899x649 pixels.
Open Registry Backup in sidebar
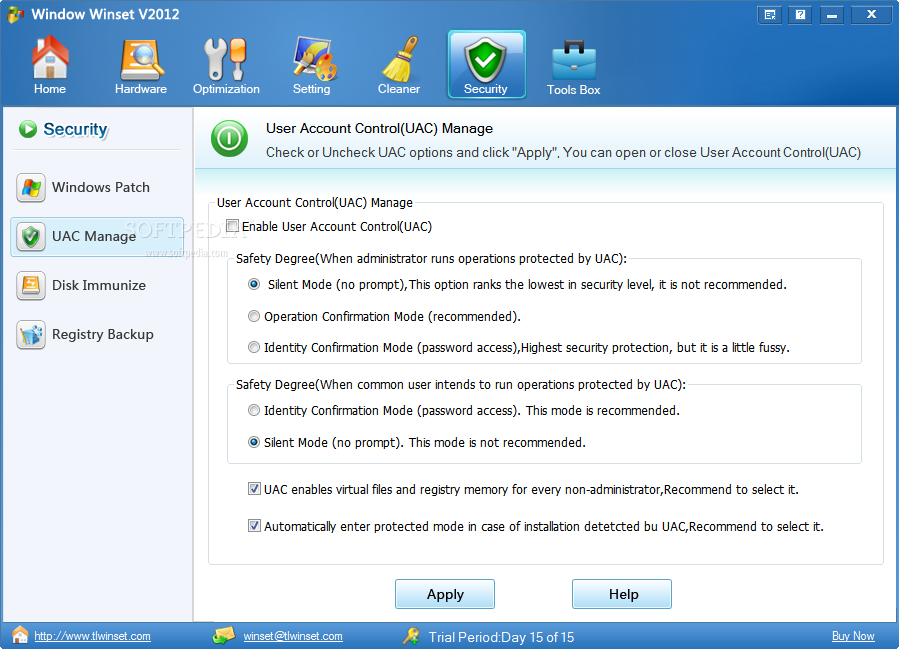click(97, 334)
